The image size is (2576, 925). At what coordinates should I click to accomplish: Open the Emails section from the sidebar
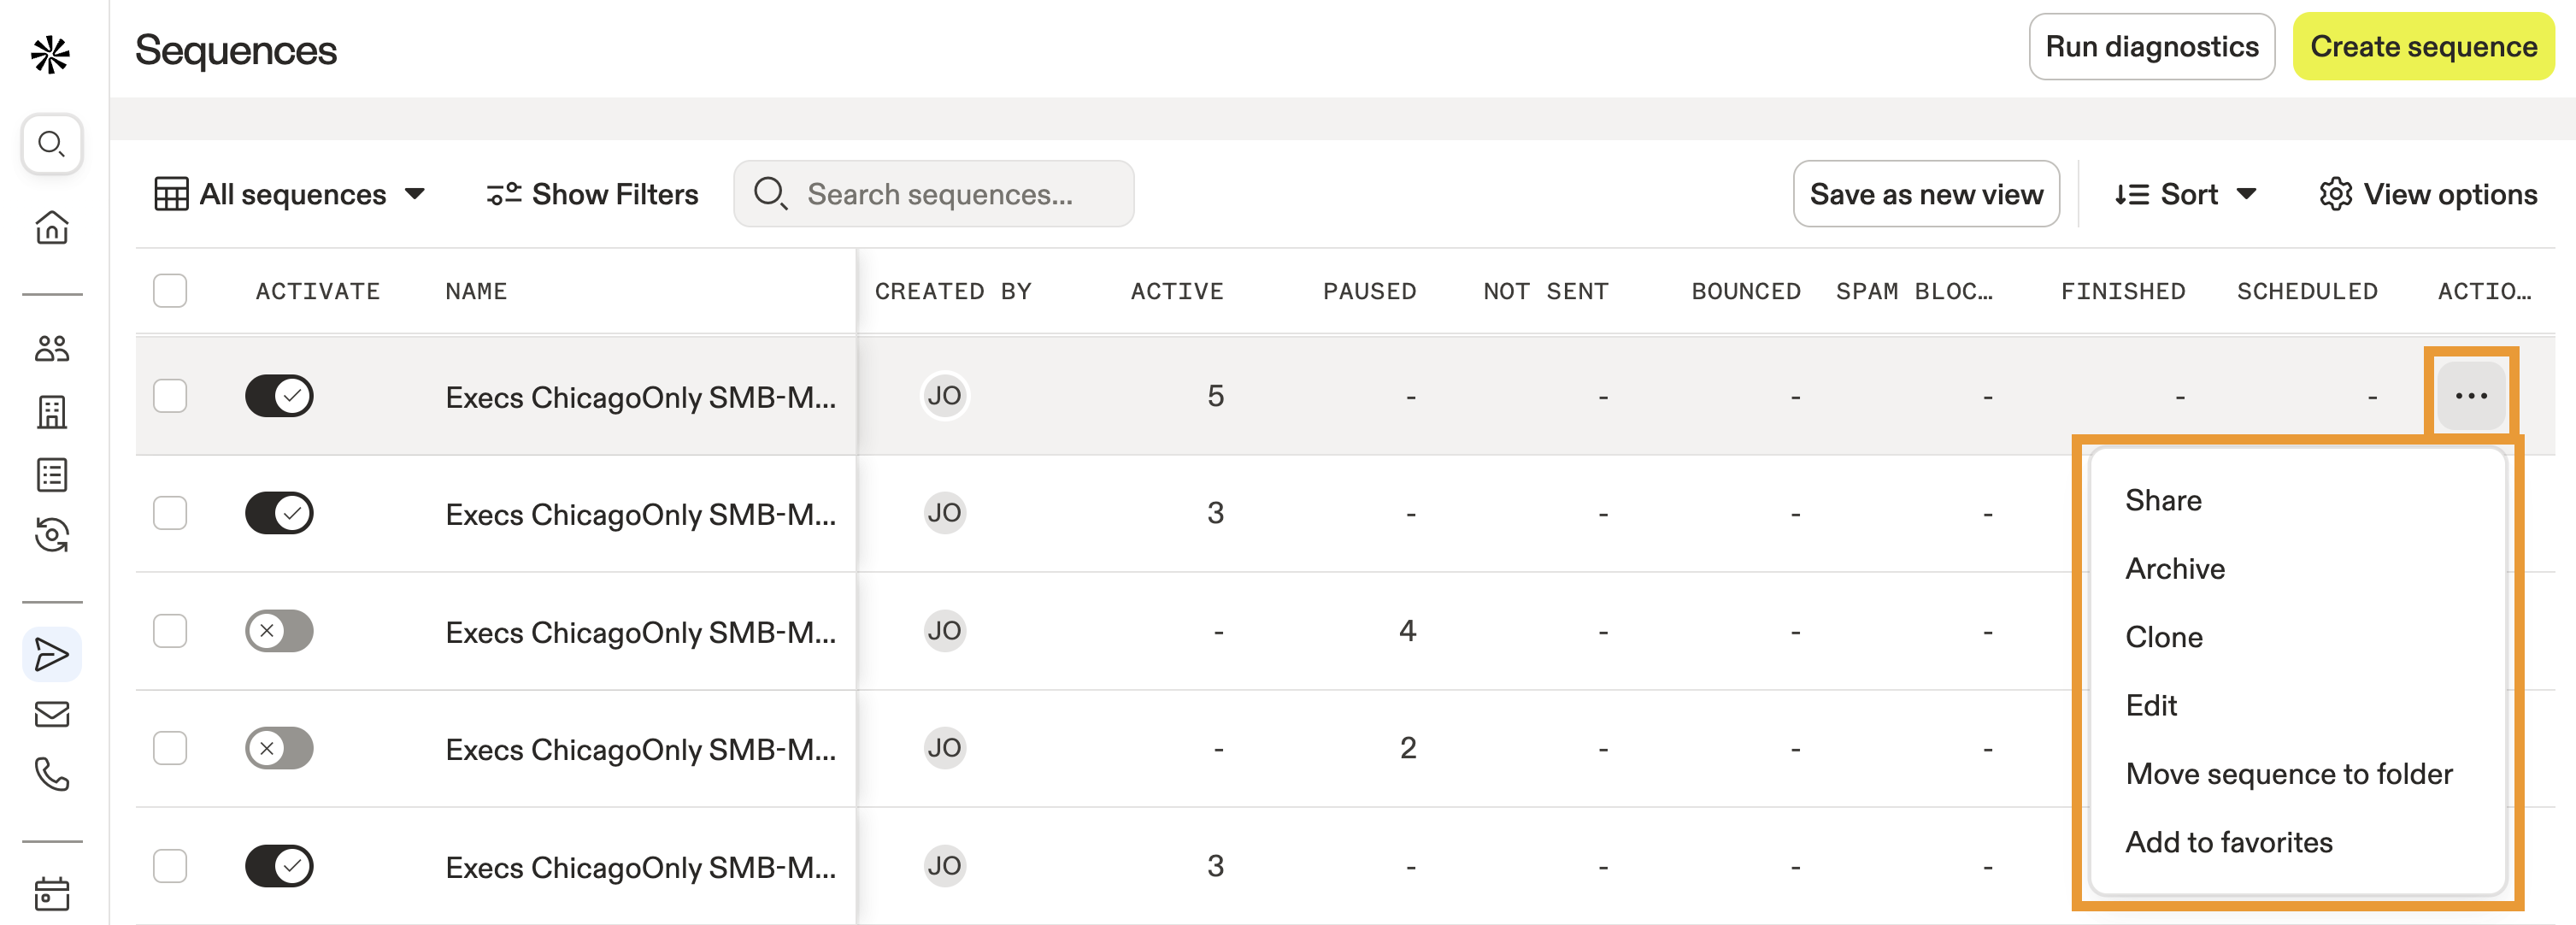point(51,714)
